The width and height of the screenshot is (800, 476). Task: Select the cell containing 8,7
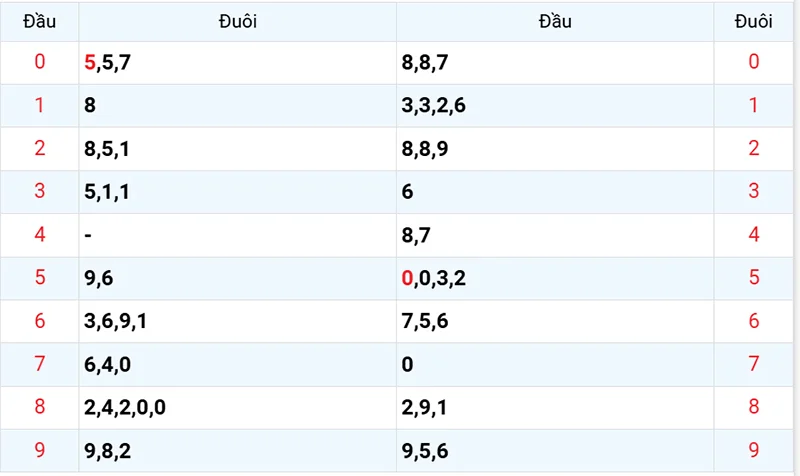point(555,235)
